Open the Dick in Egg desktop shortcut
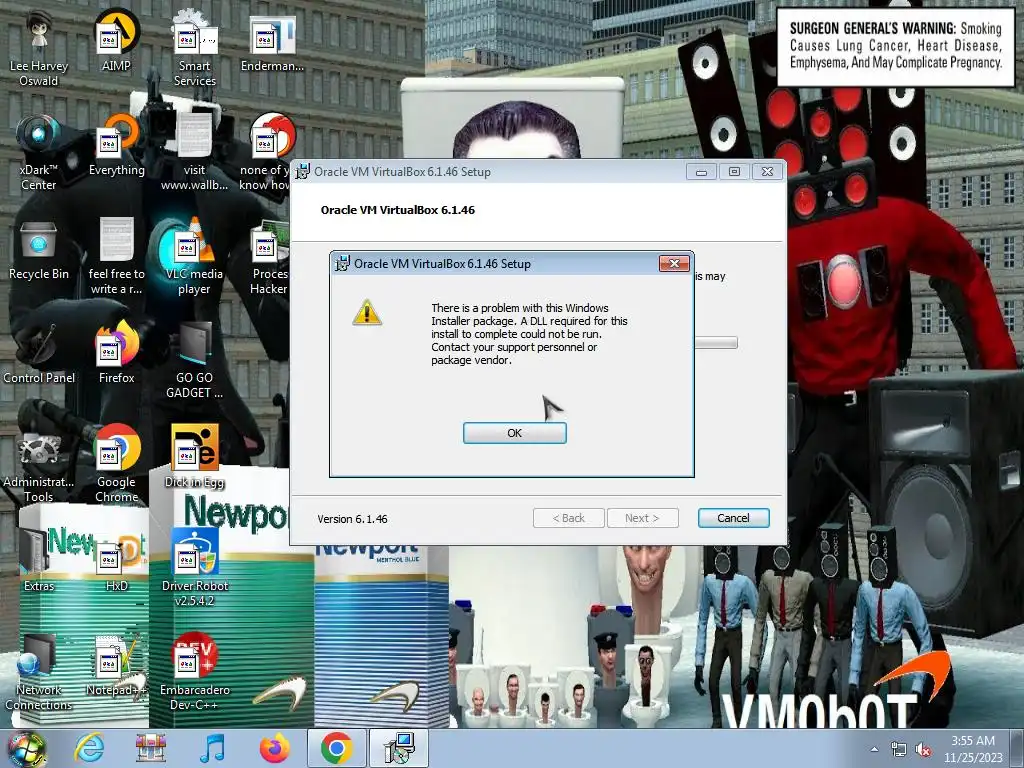Image resolution: width=1024 pixels, height=768 pixels. [x=195, y=457]
